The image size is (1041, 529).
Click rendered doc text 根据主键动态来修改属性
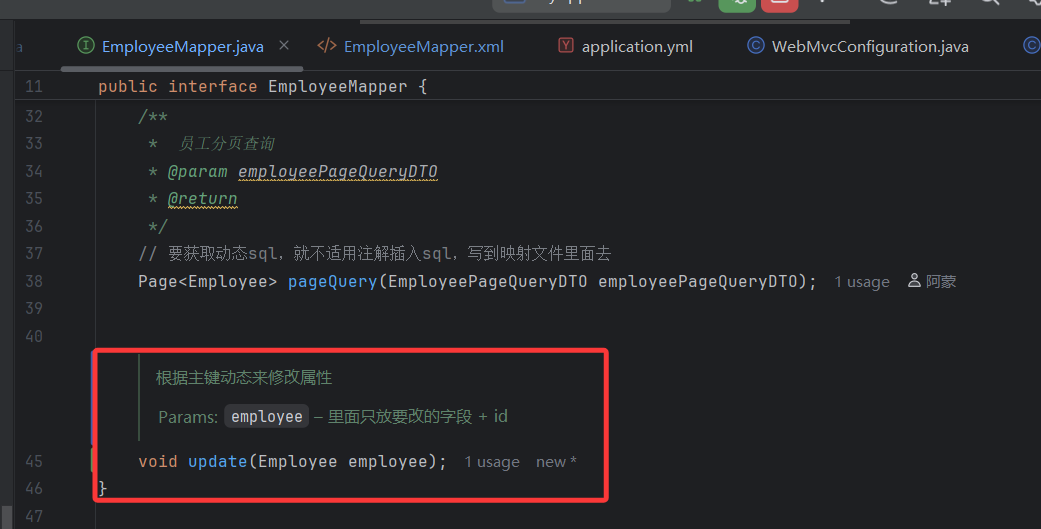click(244, 378)
